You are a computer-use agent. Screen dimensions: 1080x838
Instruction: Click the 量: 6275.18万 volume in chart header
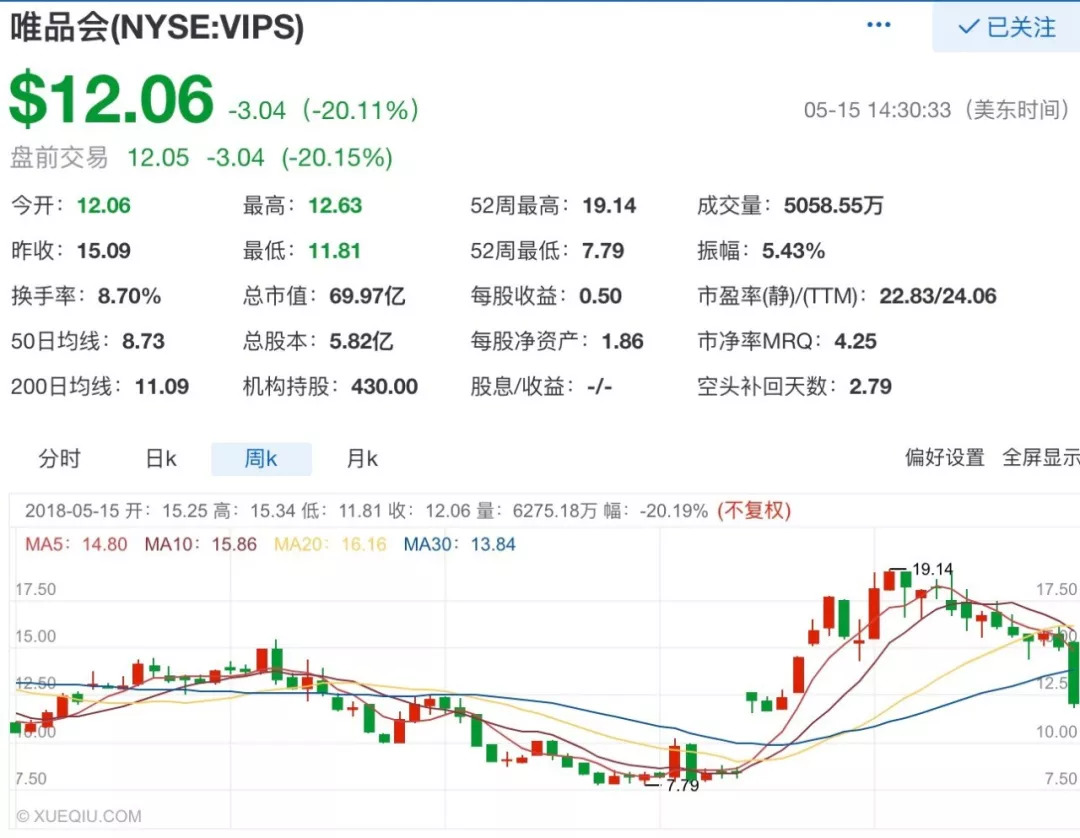[537, 511]
